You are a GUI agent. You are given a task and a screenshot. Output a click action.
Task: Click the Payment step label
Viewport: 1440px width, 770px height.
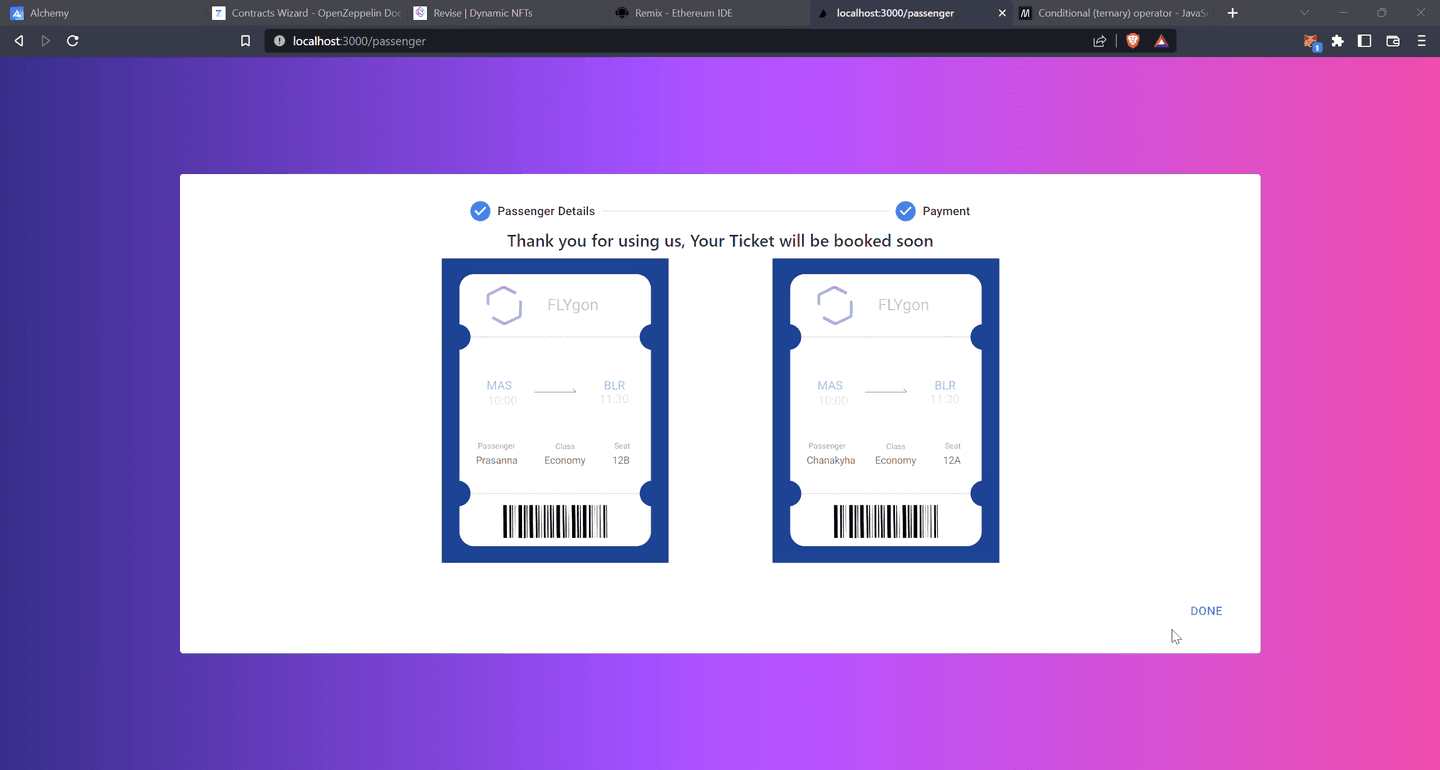[946, 211]
